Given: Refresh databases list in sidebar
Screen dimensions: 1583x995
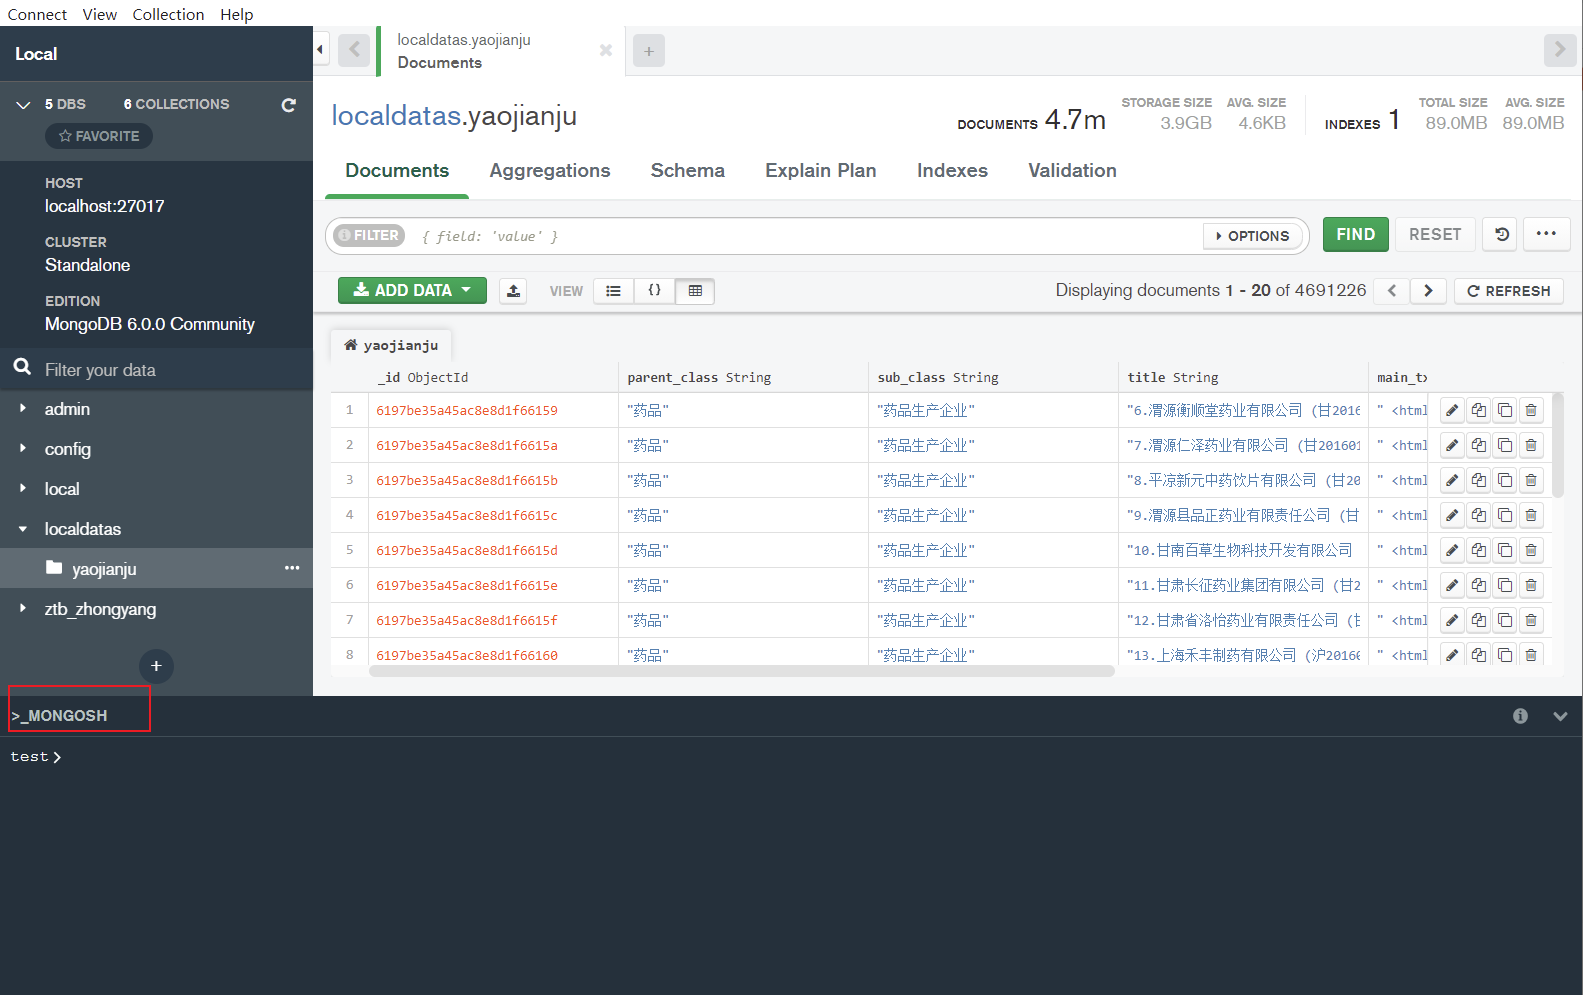Looking at the screenshot, I should [x=289, y=105].
